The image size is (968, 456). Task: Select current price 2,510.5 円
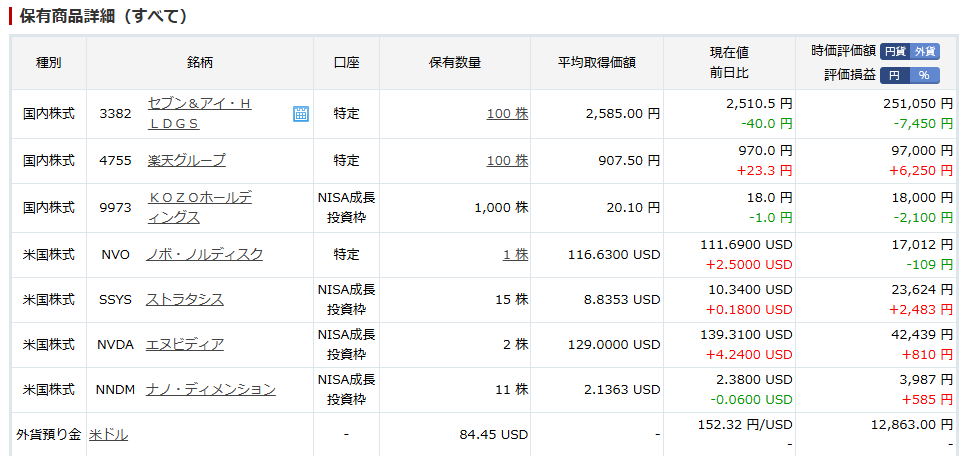tap(759, 102)
